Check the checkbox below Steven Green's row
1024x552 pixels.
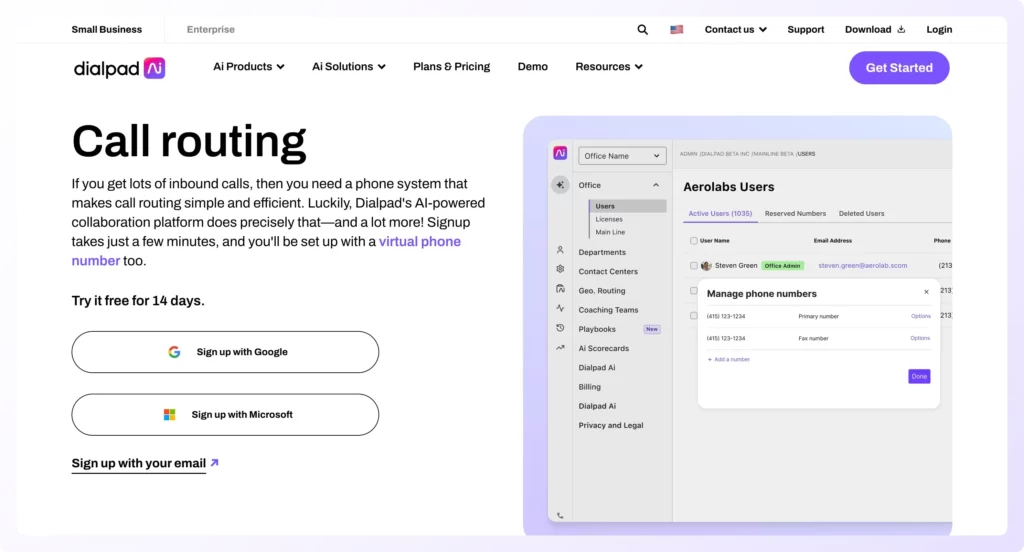click(x=694, y=291)
